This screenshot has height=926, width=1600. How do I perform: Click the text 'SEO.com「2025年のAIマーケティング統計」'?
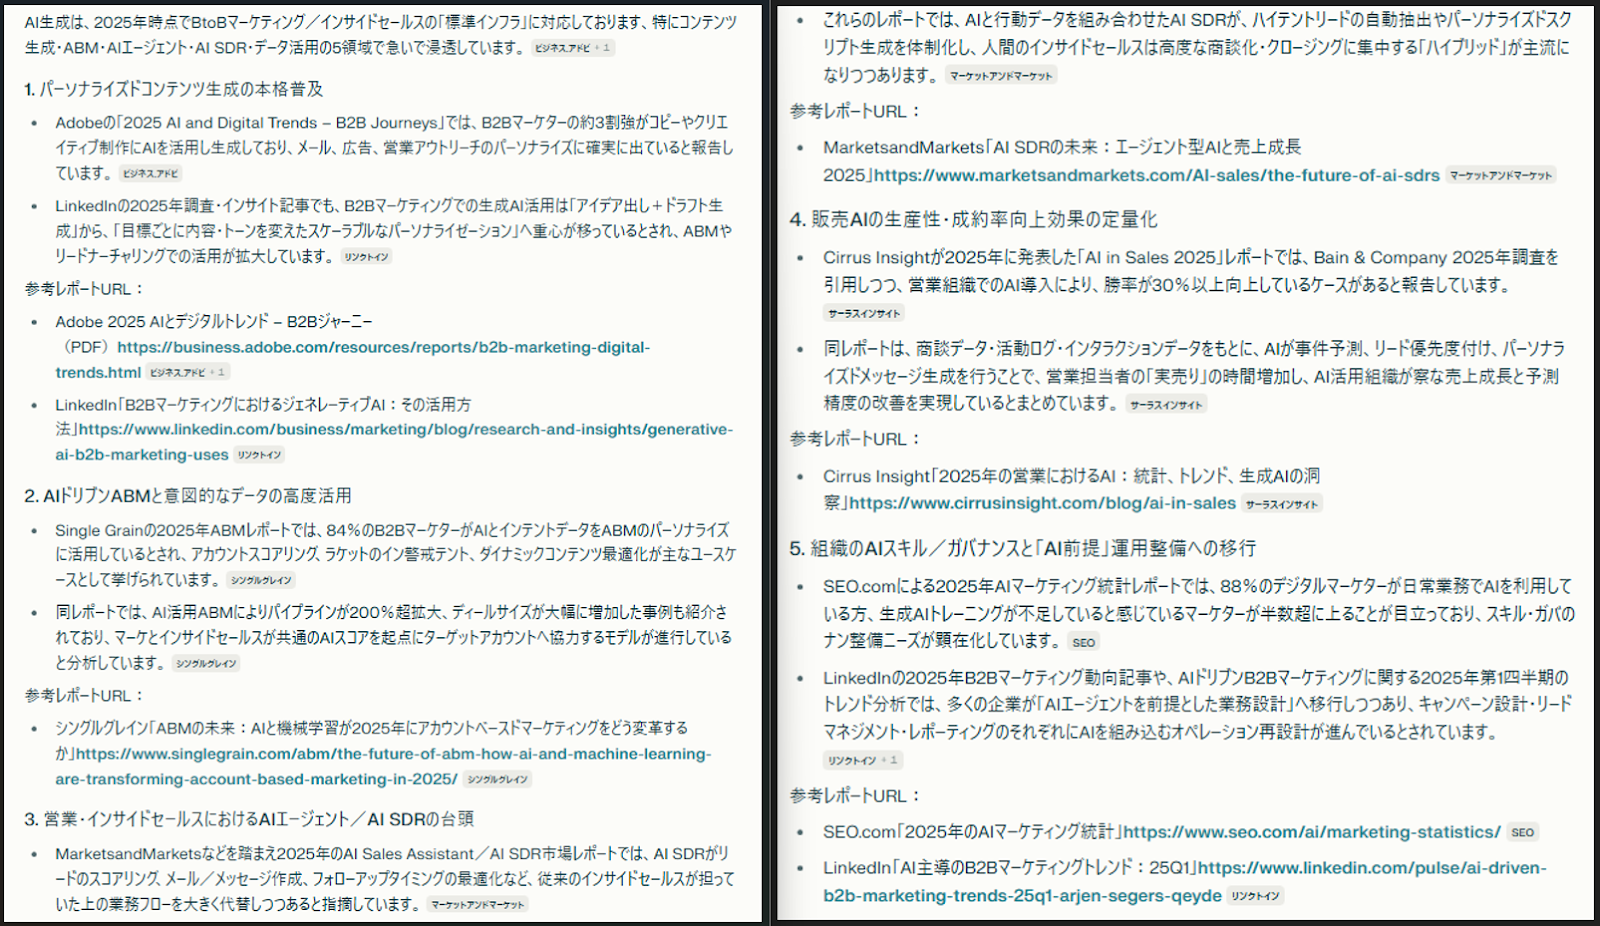click(x=973, y=832)
